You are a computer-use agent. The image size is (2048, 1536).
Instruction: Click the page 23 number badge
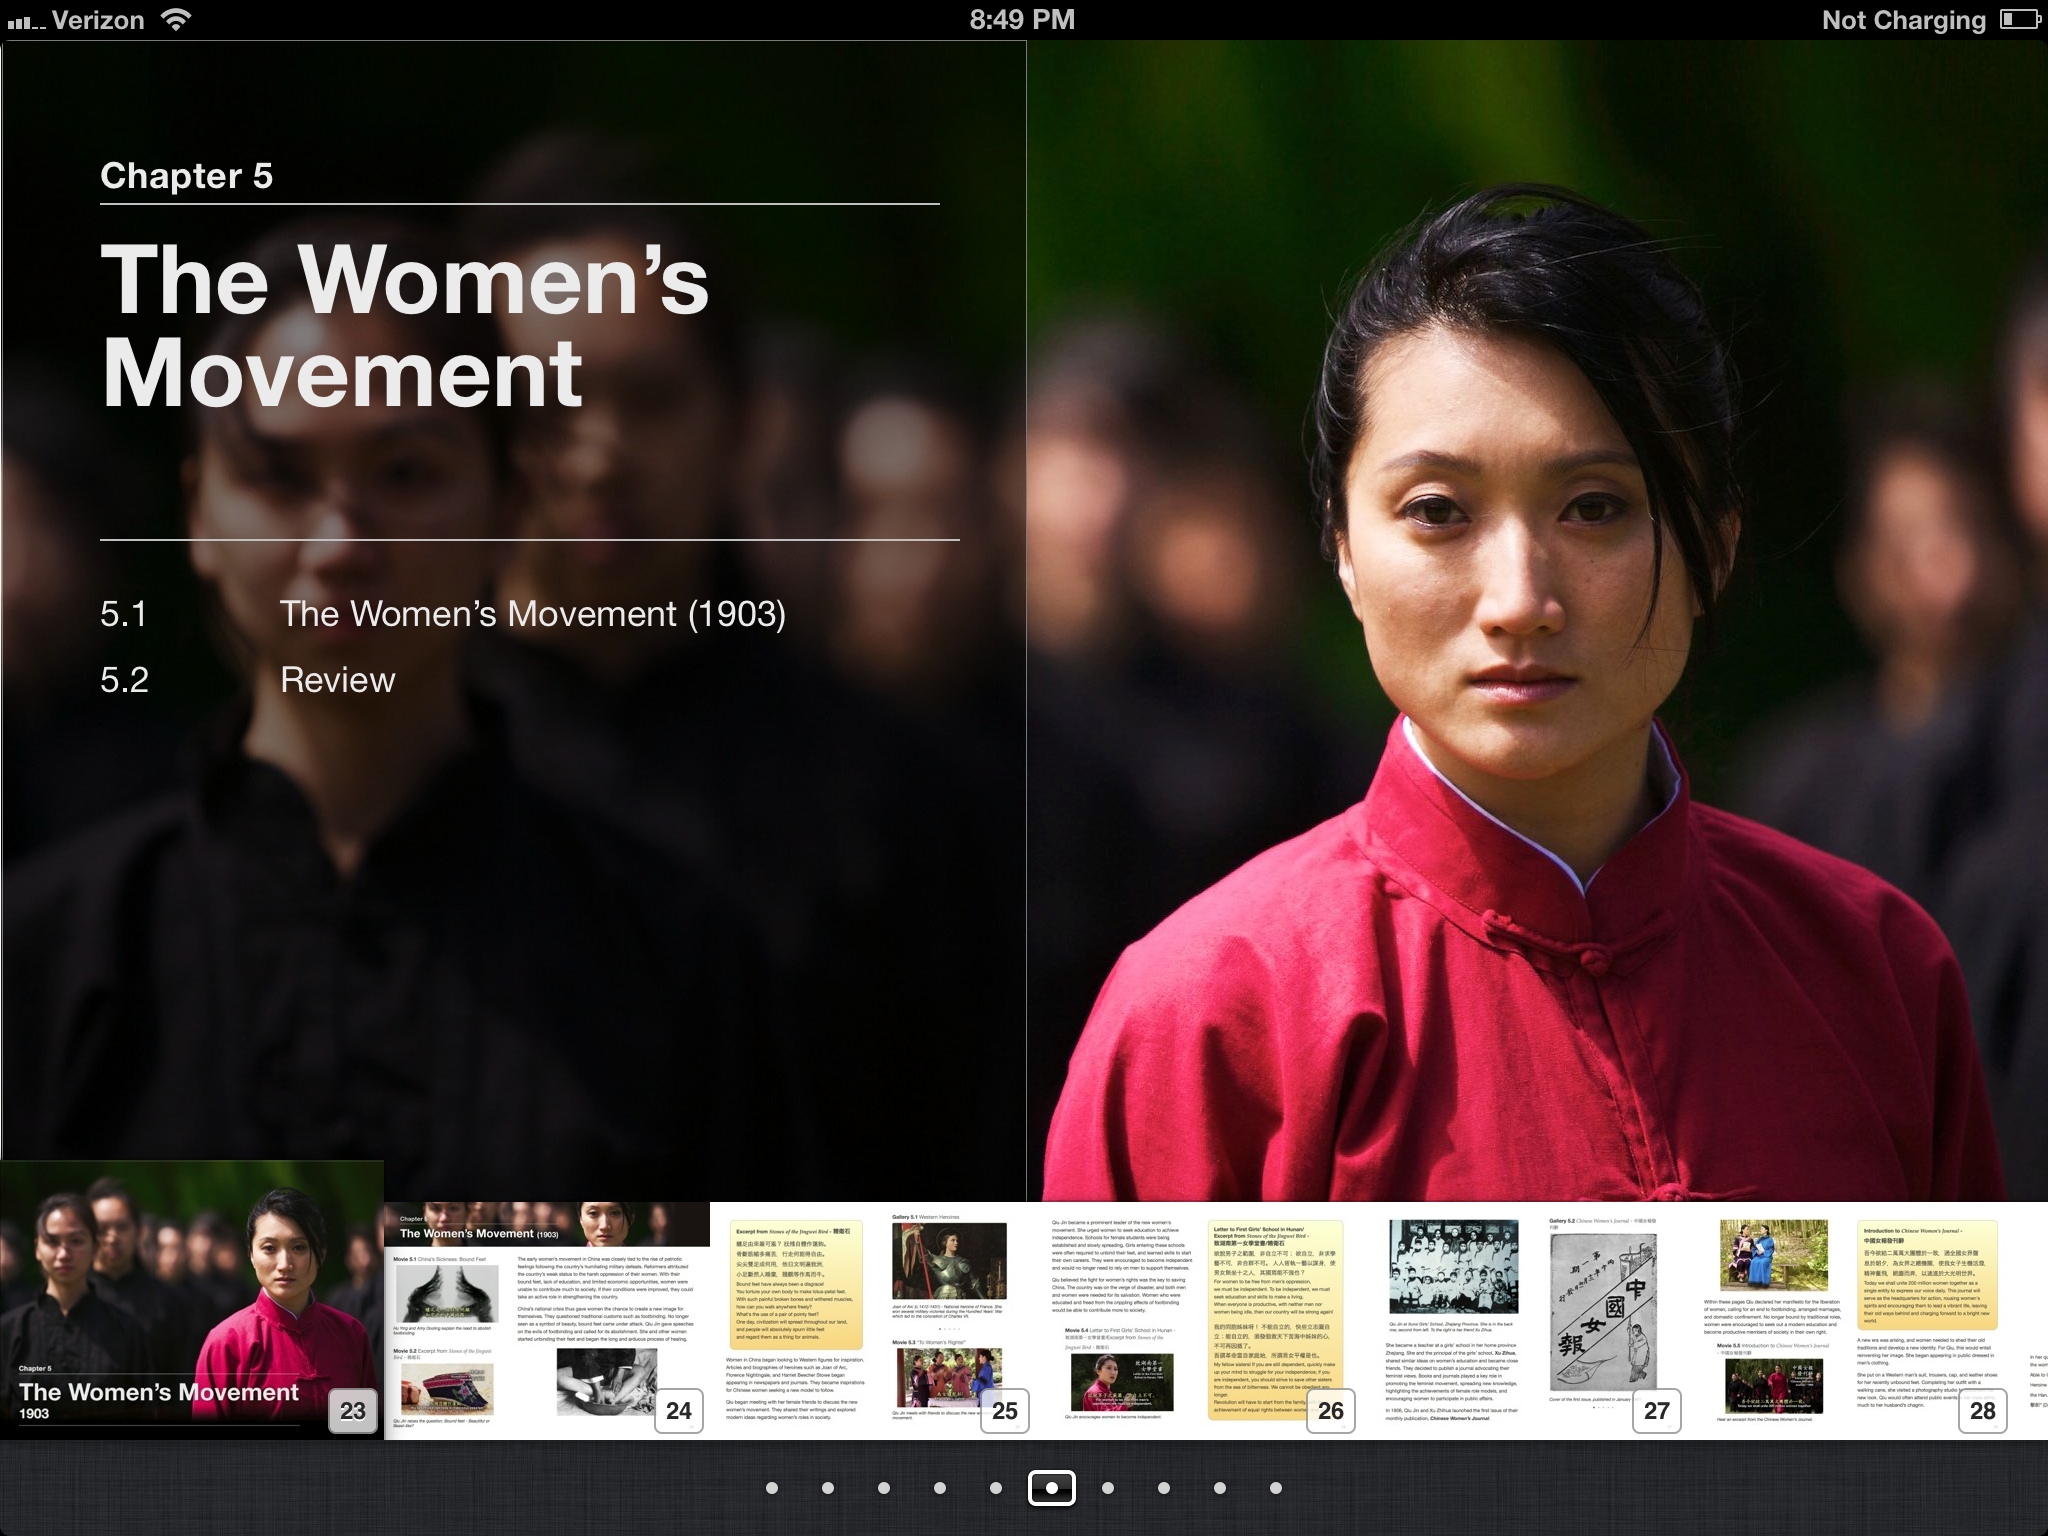pos(353,1411)
